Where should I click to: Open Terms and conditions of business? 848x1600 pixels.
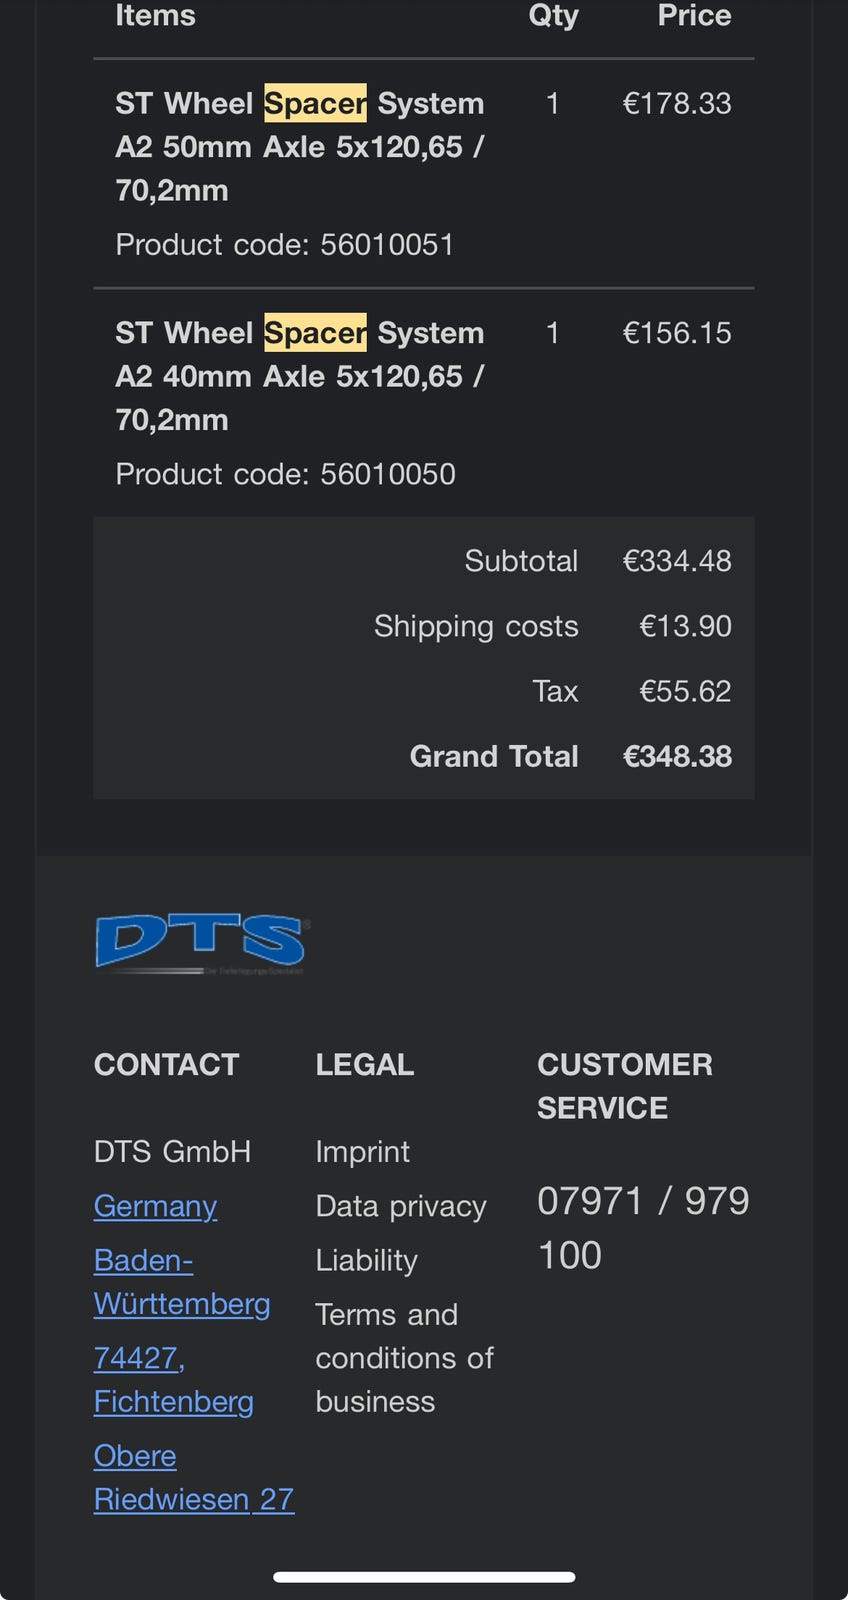(x=404, y=1358)
